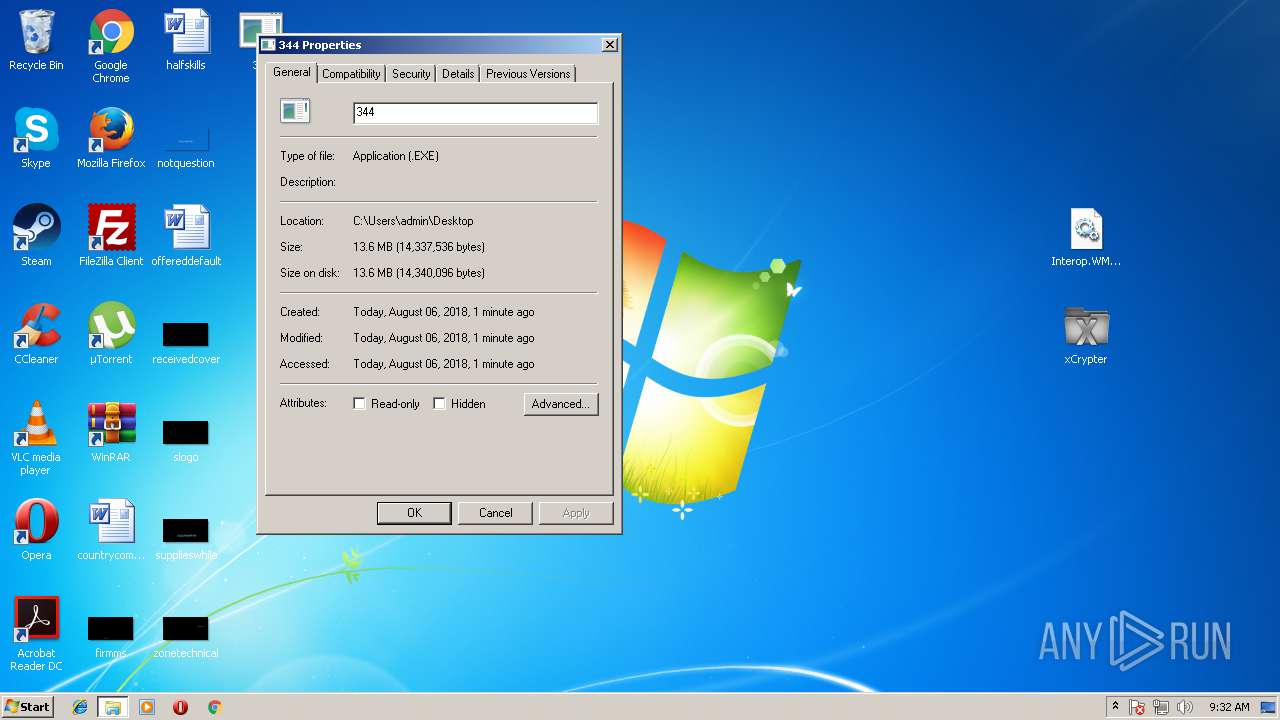This screenshot has width=1280, height=720.
Task: Switch to the Compatibility tab
Action: 351,74
